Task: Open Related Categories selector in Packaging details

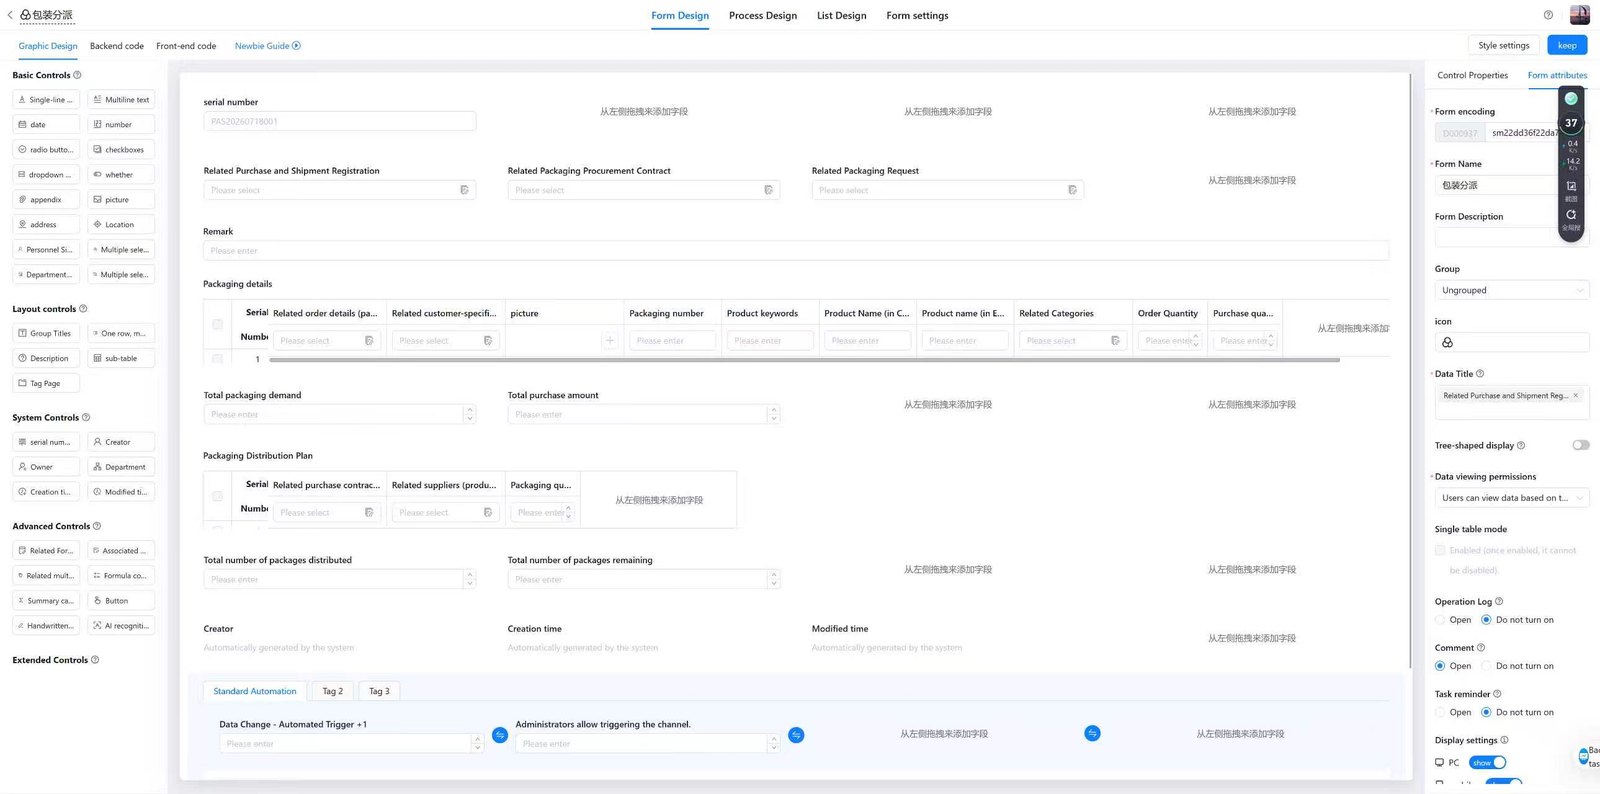Action: (x=1073, y=341)
